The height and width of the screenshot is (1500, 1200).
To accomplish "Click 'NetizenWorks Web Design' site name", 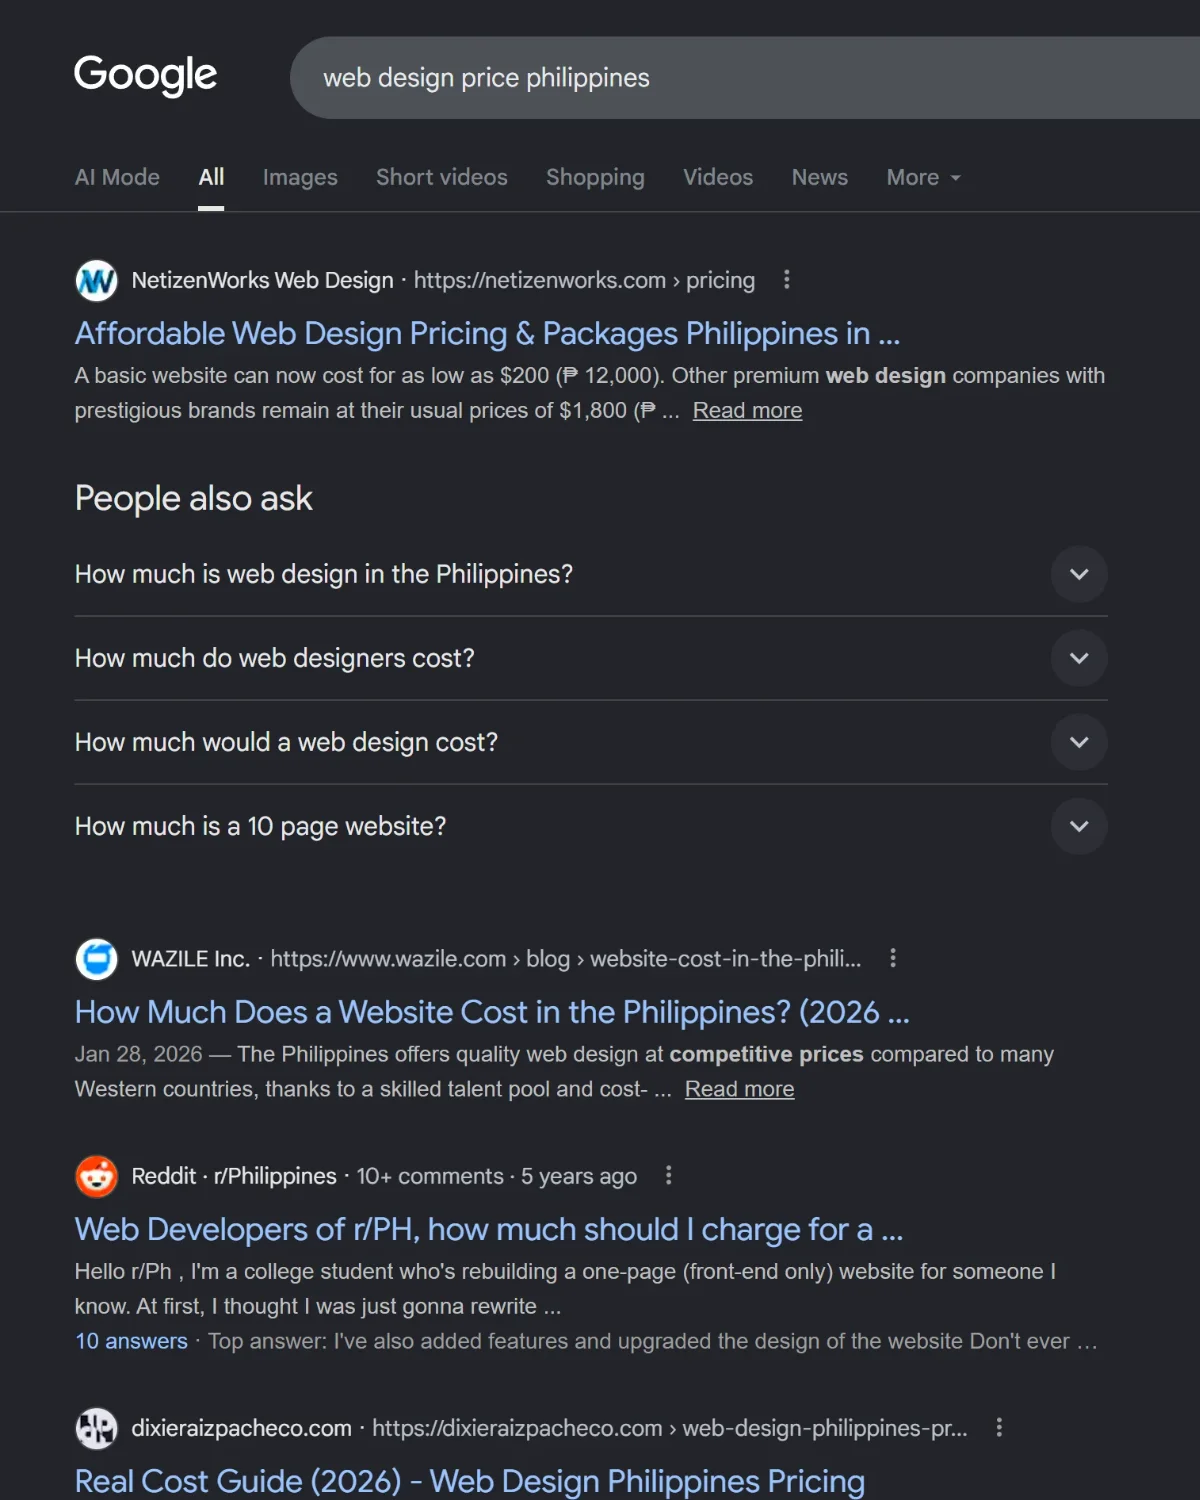I will [x=262, y=280].
